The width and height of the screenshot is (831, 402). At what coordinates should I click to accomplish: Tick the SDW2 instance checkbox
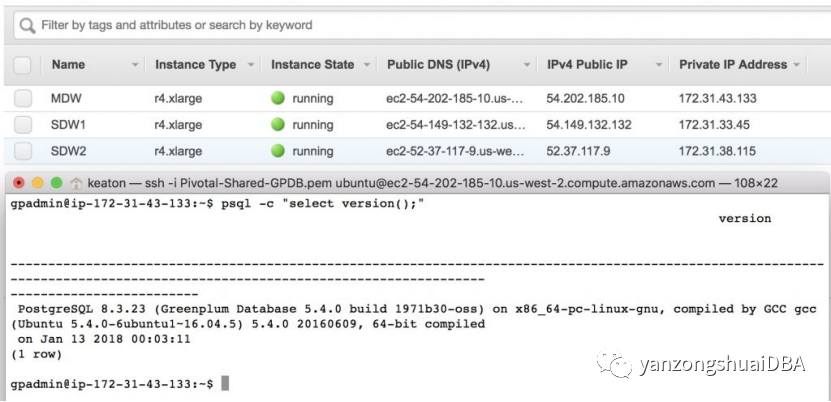coord(22,151)
